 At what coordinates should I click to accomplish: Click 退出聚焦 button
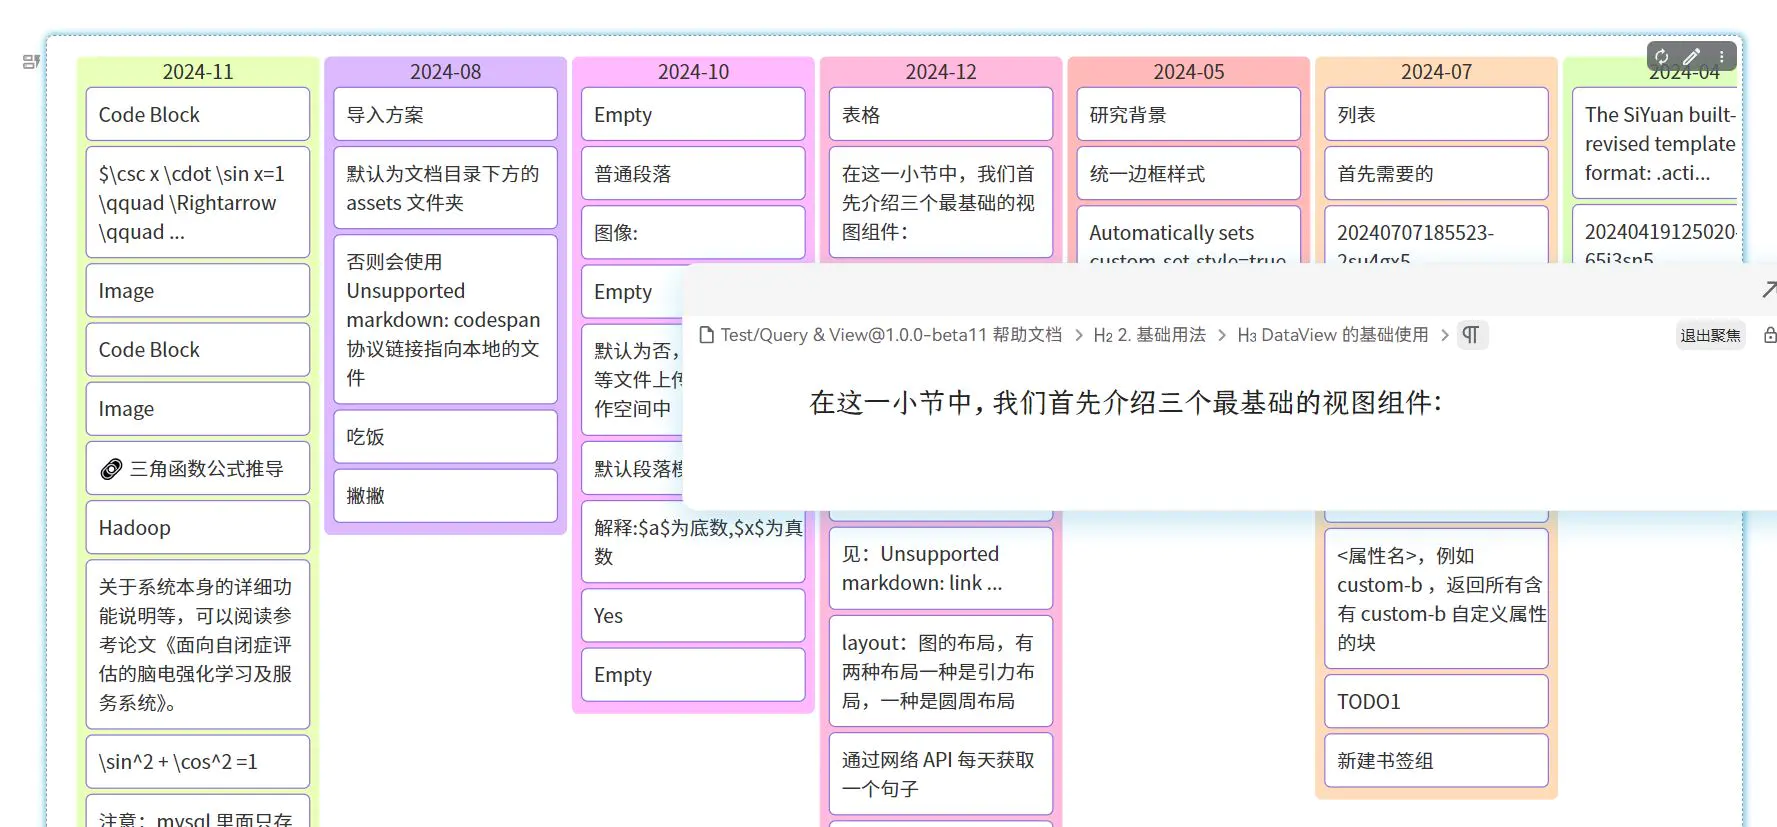(1710, 335)
